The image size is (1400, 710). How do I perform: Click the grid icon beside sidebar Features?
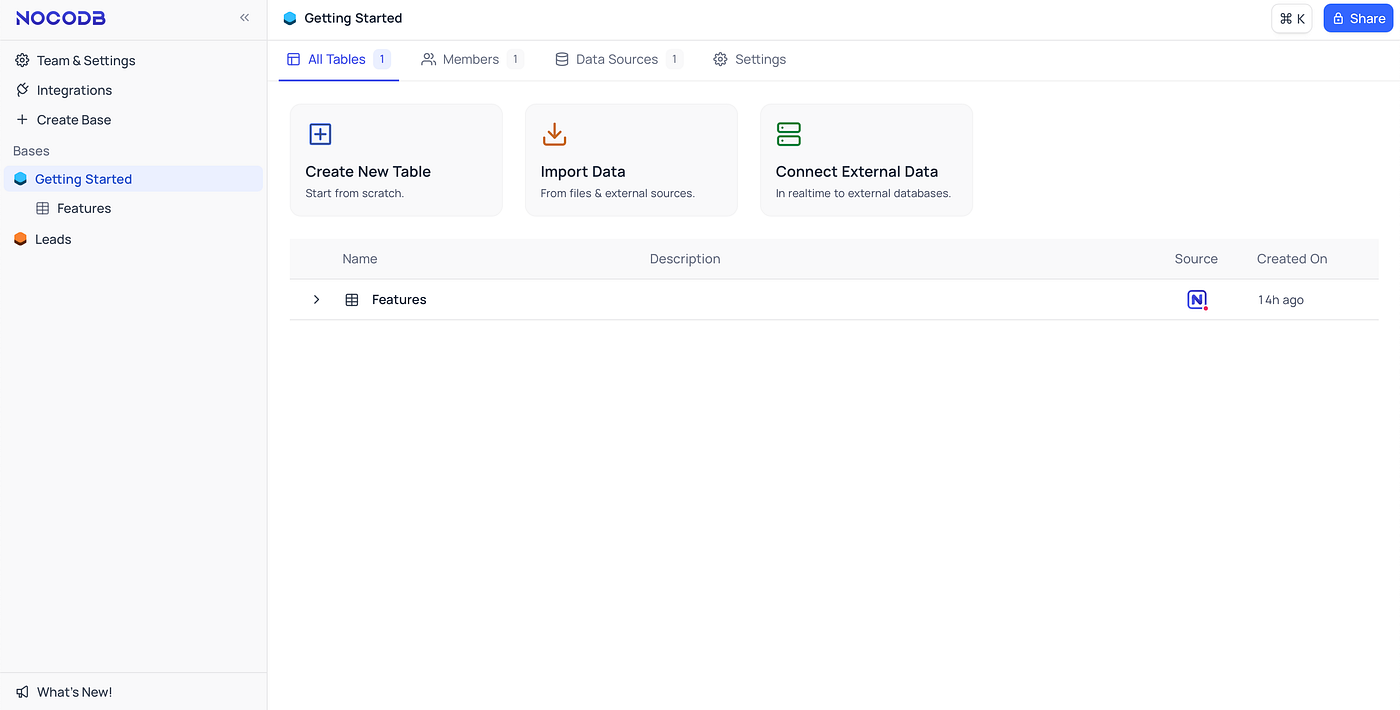tap(42, 208)
